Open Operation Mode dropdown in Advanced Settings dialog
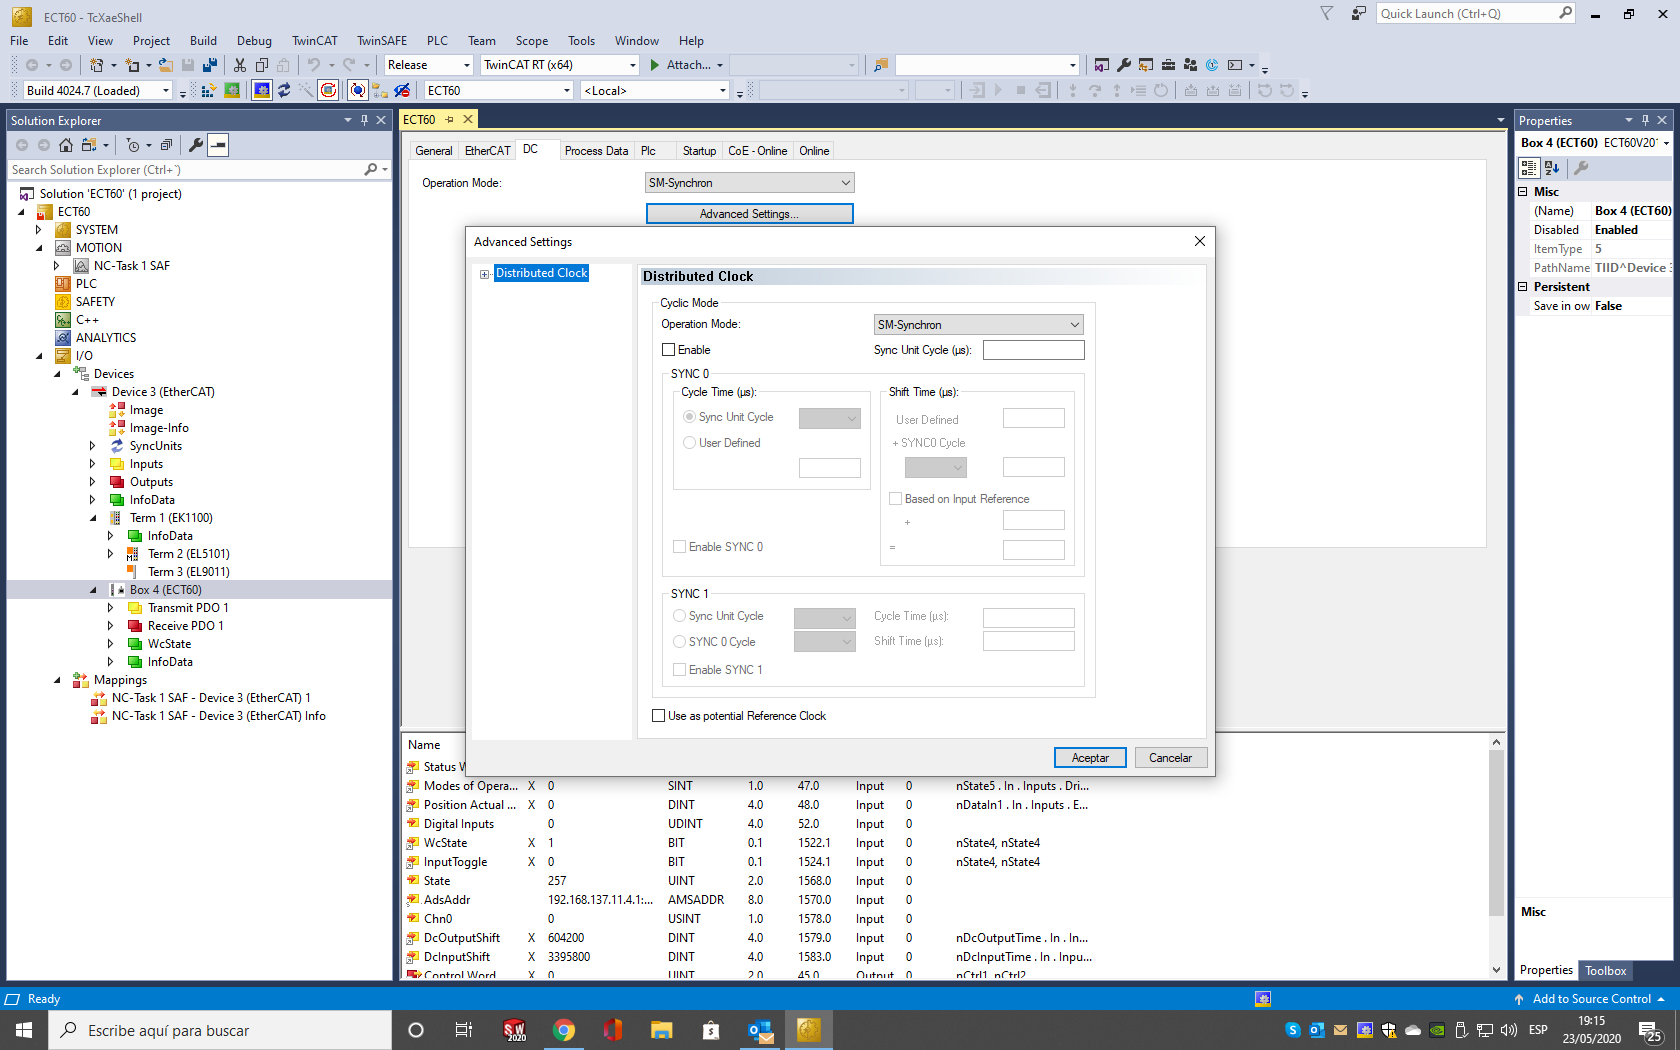 (x=978, y=325)
